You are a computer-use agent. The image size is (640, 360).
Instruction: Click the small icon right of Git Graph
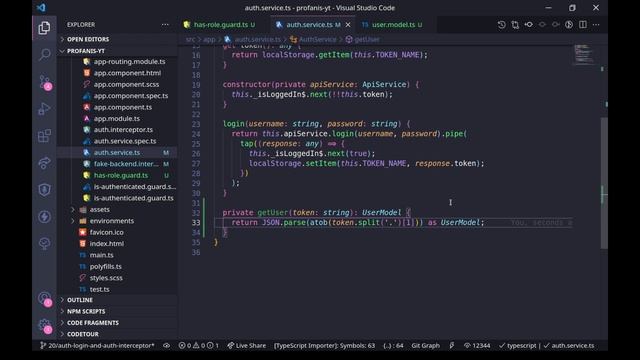point(451,345)
